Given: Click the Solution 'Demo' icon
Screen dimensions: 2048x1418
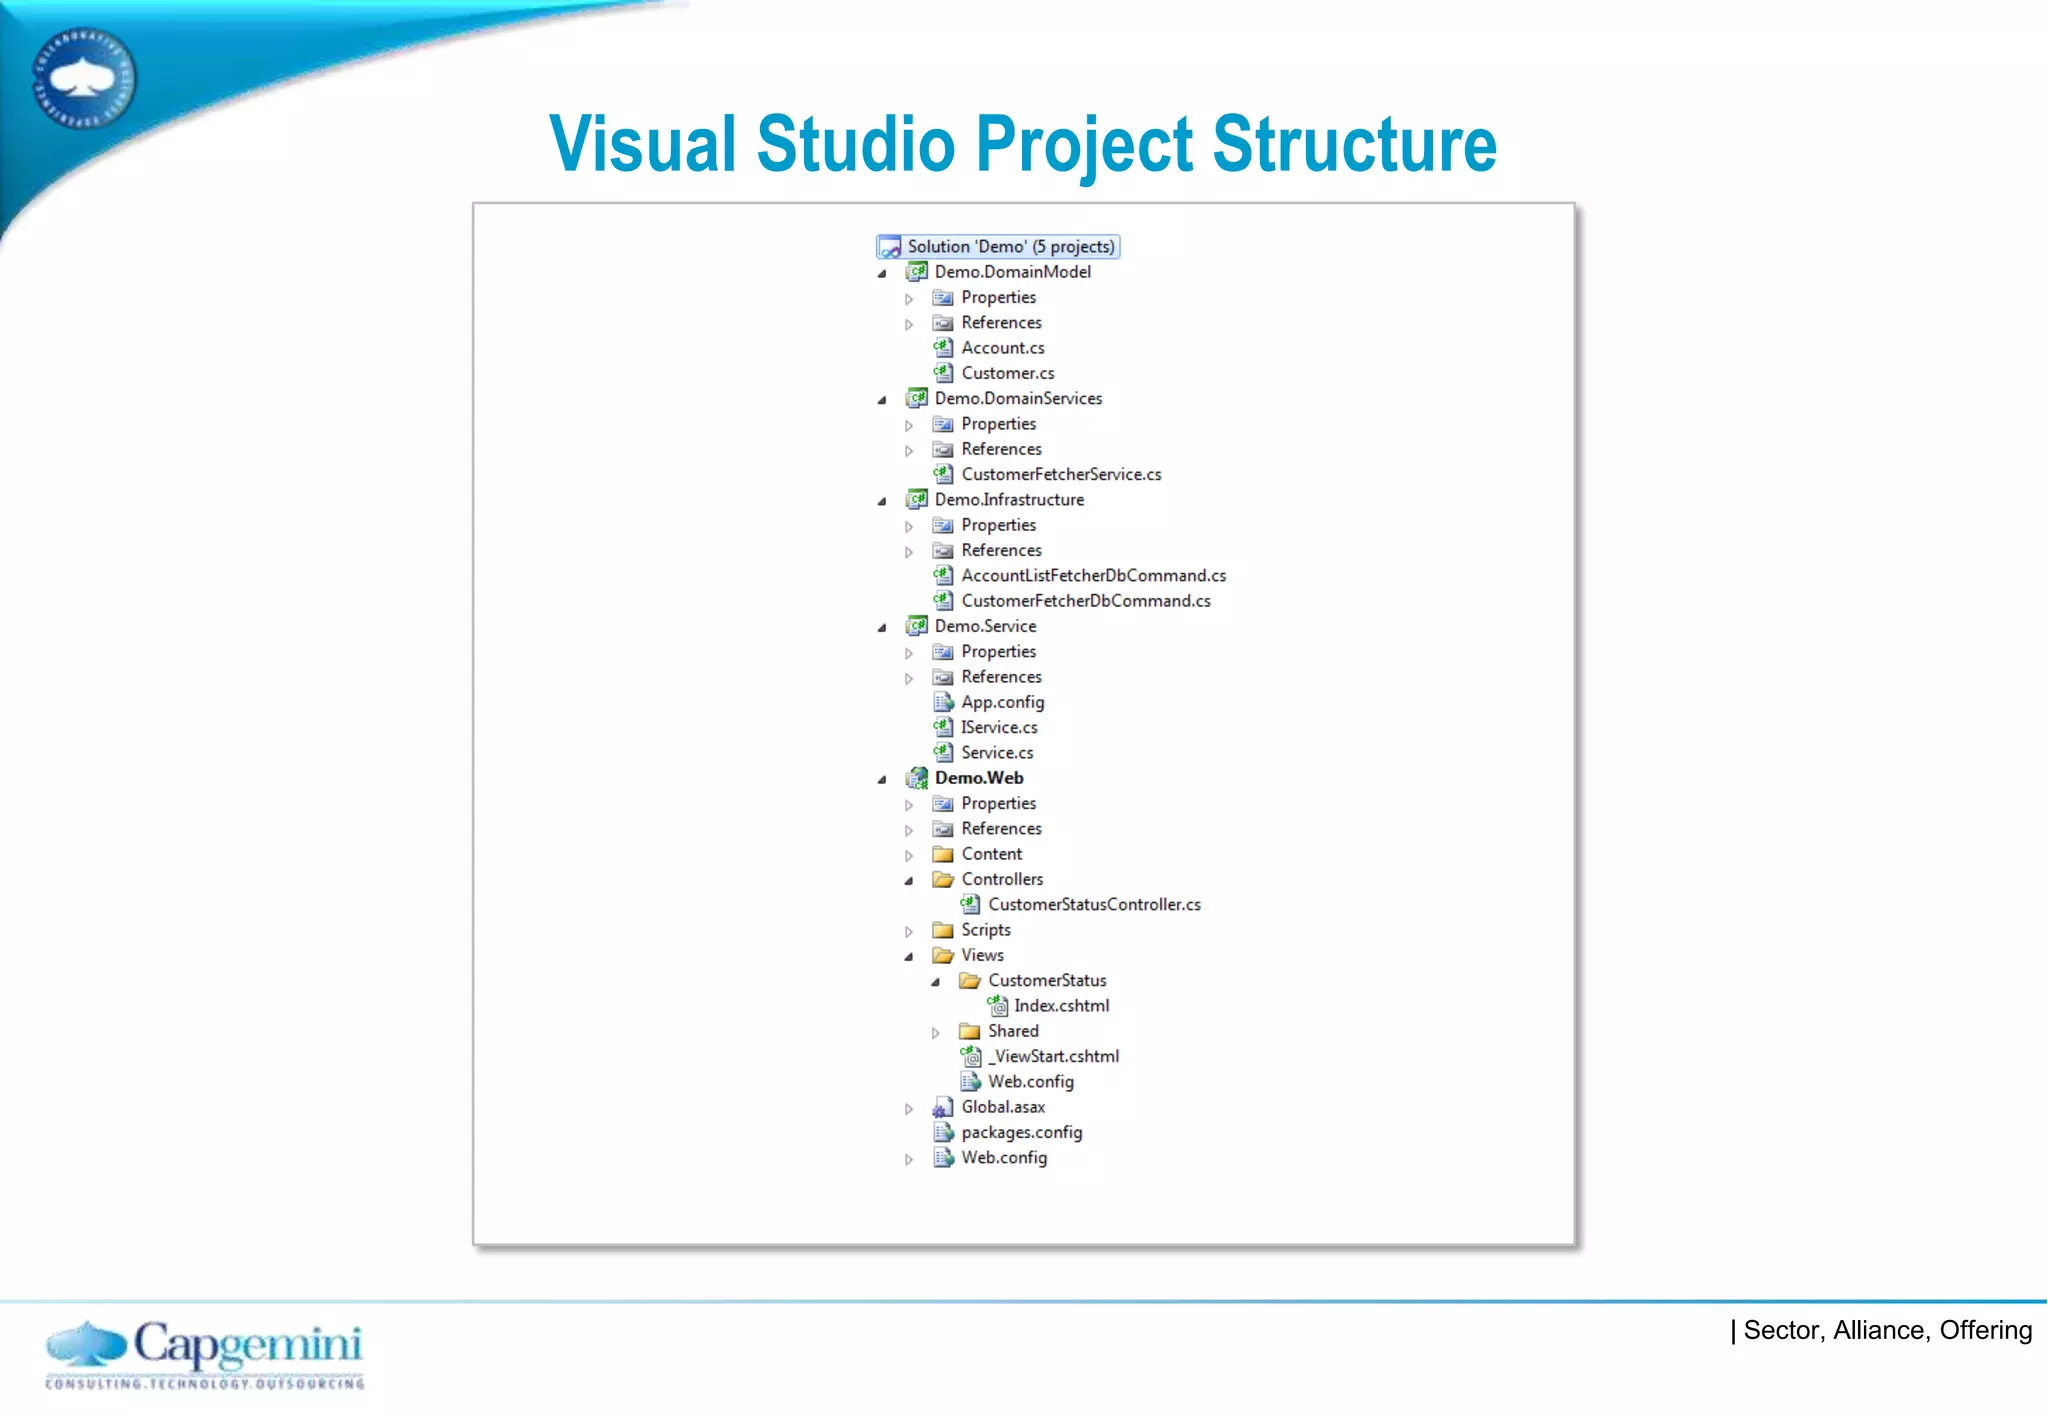Looking at the screenshot, I should pyautogui.click(x=889, y=247).
